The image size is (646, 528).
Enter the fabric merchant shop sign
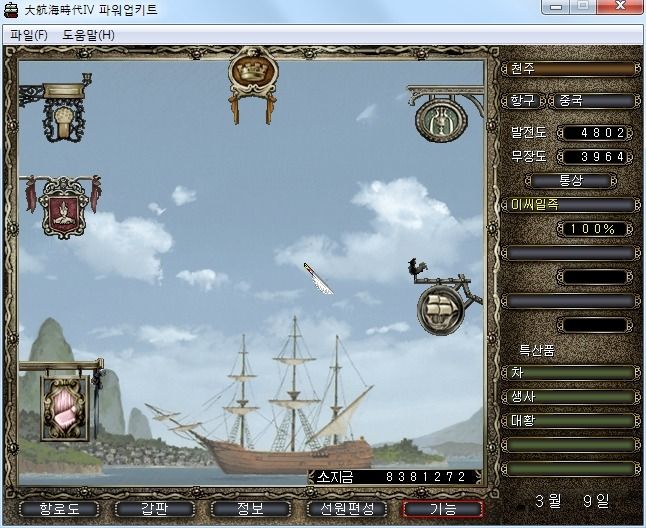(x=63, y=401)
